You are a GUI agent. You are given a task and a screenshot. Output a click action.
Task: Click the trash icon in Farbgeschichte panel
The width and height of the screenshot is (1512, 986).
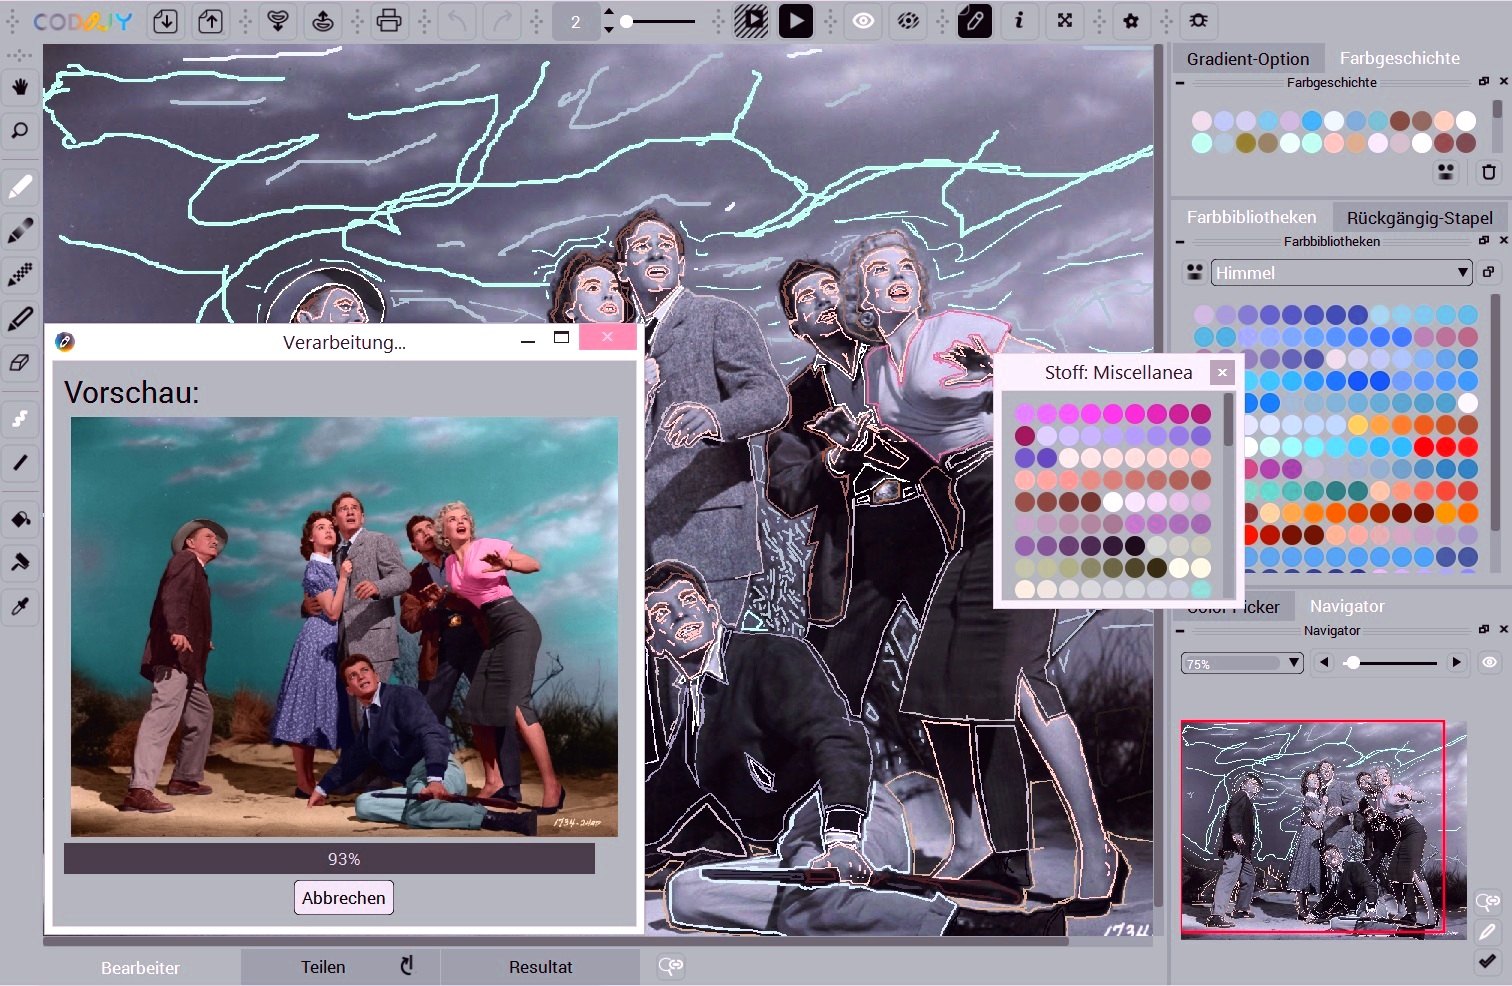(x=1488, y=172)
